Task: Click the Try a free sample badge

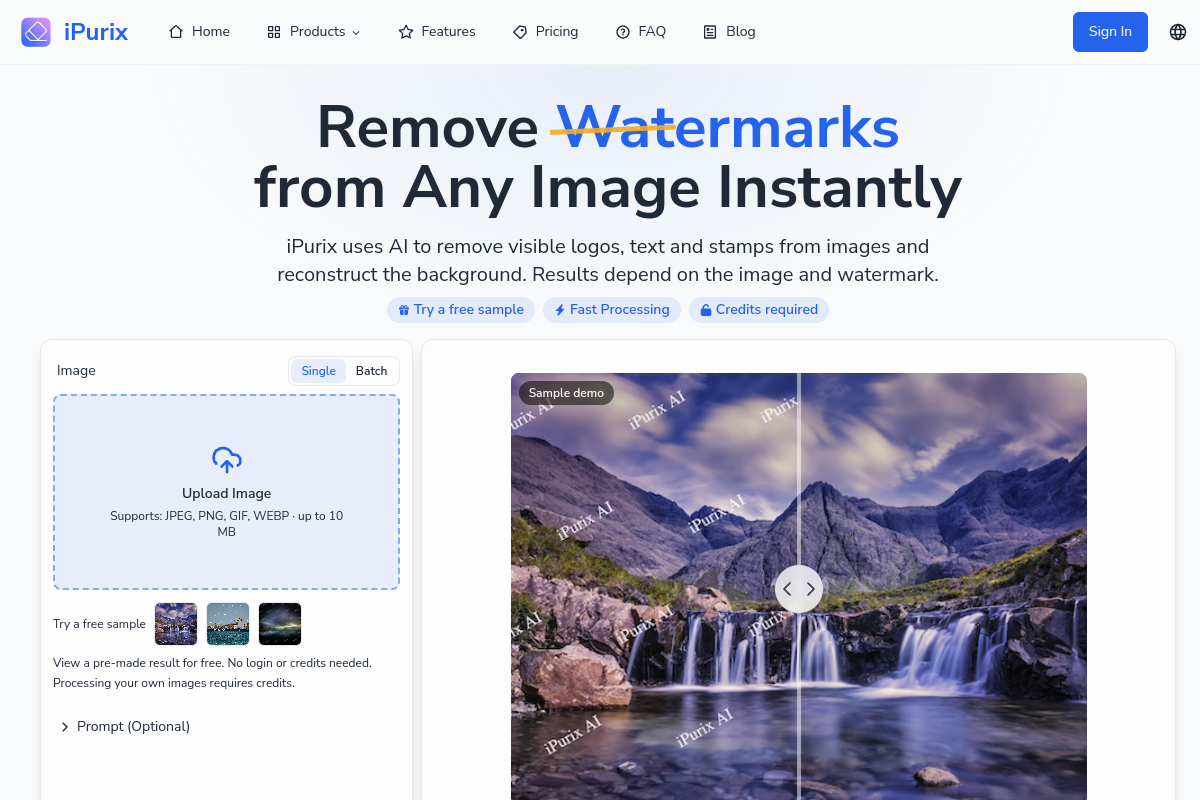Action: point(461,310)
